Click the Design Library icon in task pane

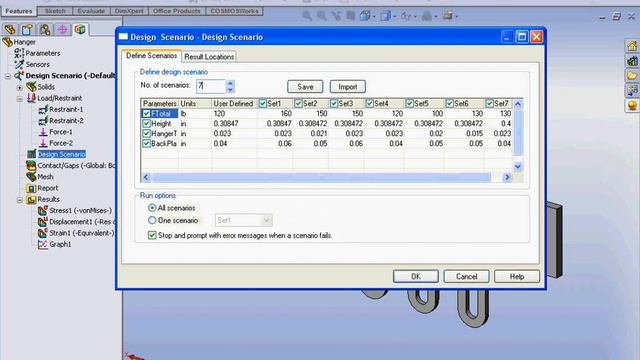pyautogui.click(x=632, y=61)
